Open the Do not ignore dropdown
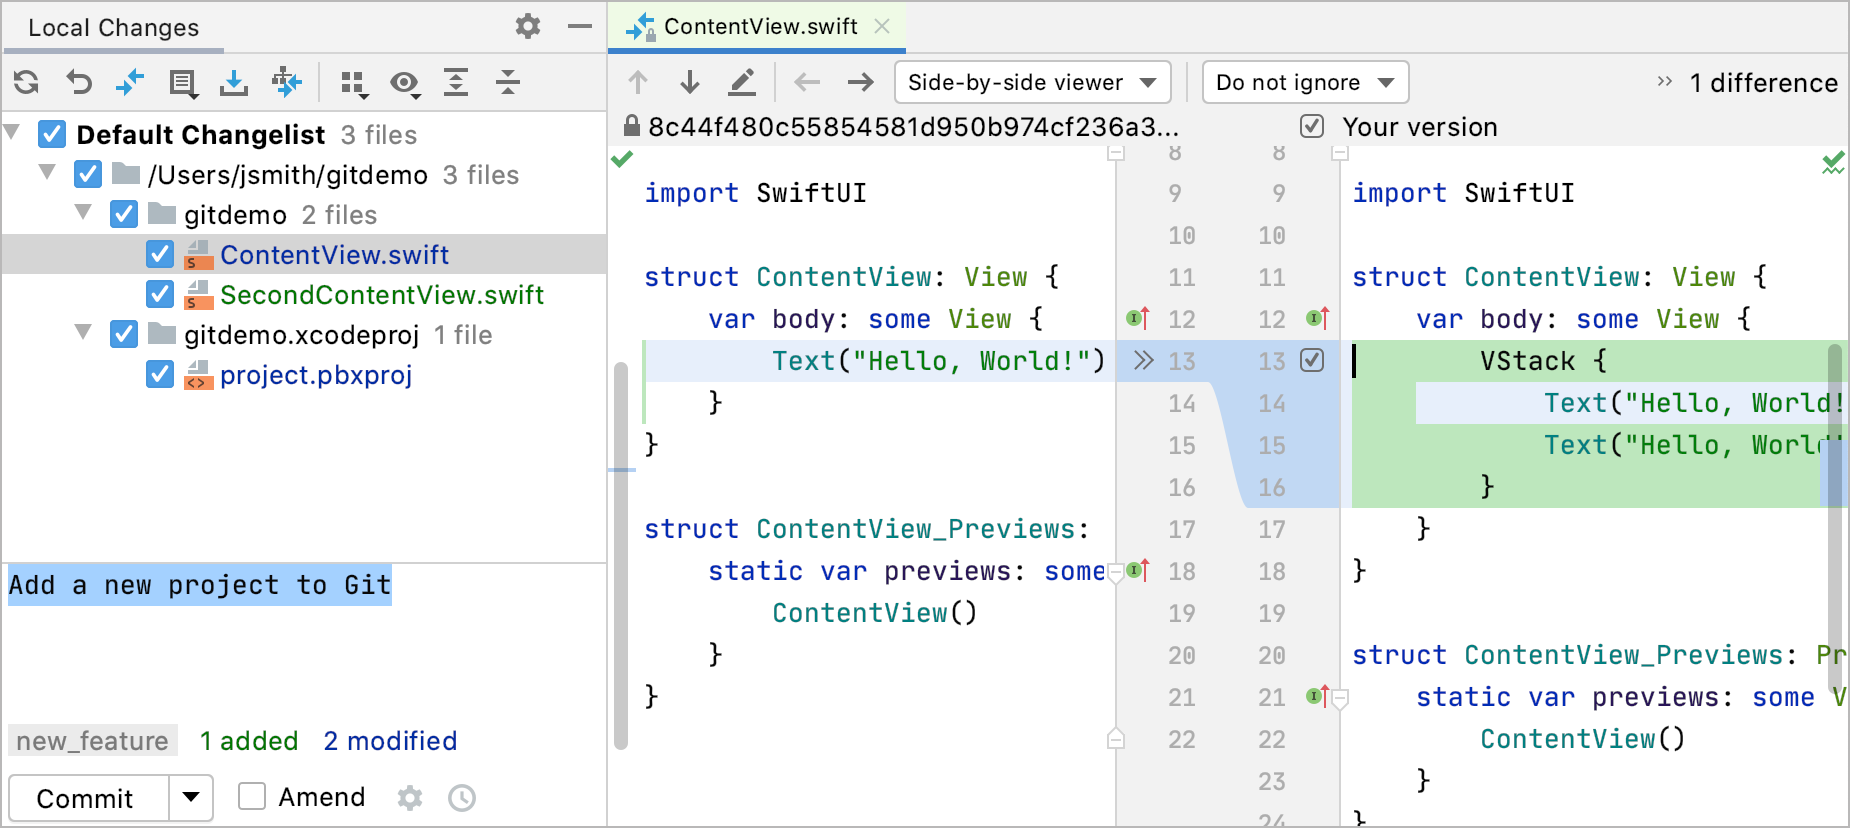1850x828 pixels. [x=1305, y=82]
